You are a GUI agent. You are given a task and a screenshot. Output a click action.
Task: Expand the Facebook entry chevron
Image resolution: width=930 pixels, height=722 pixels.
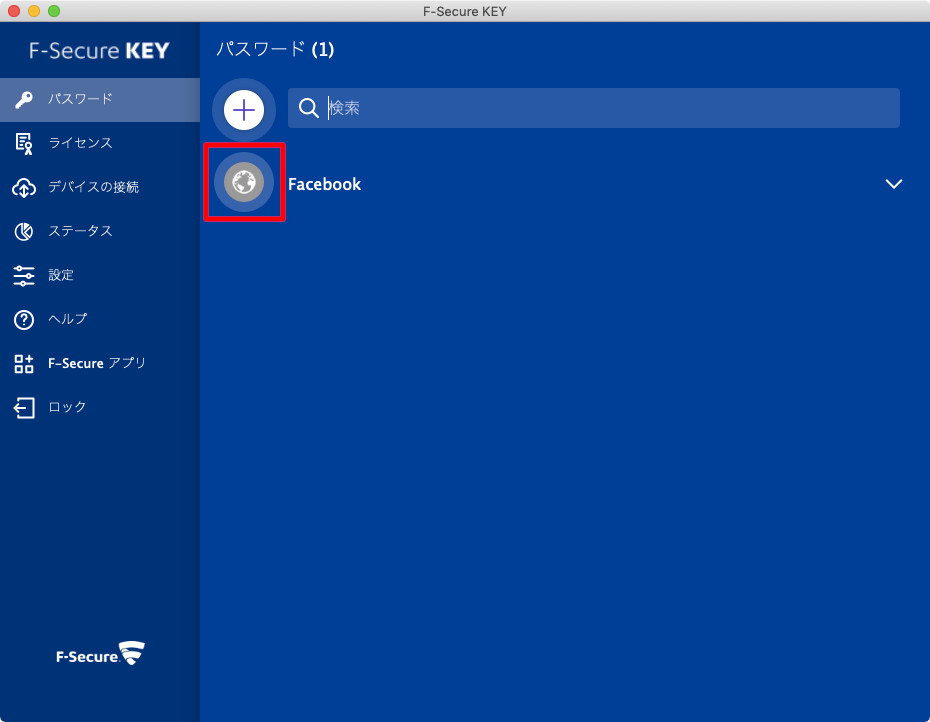coord(894,184)
